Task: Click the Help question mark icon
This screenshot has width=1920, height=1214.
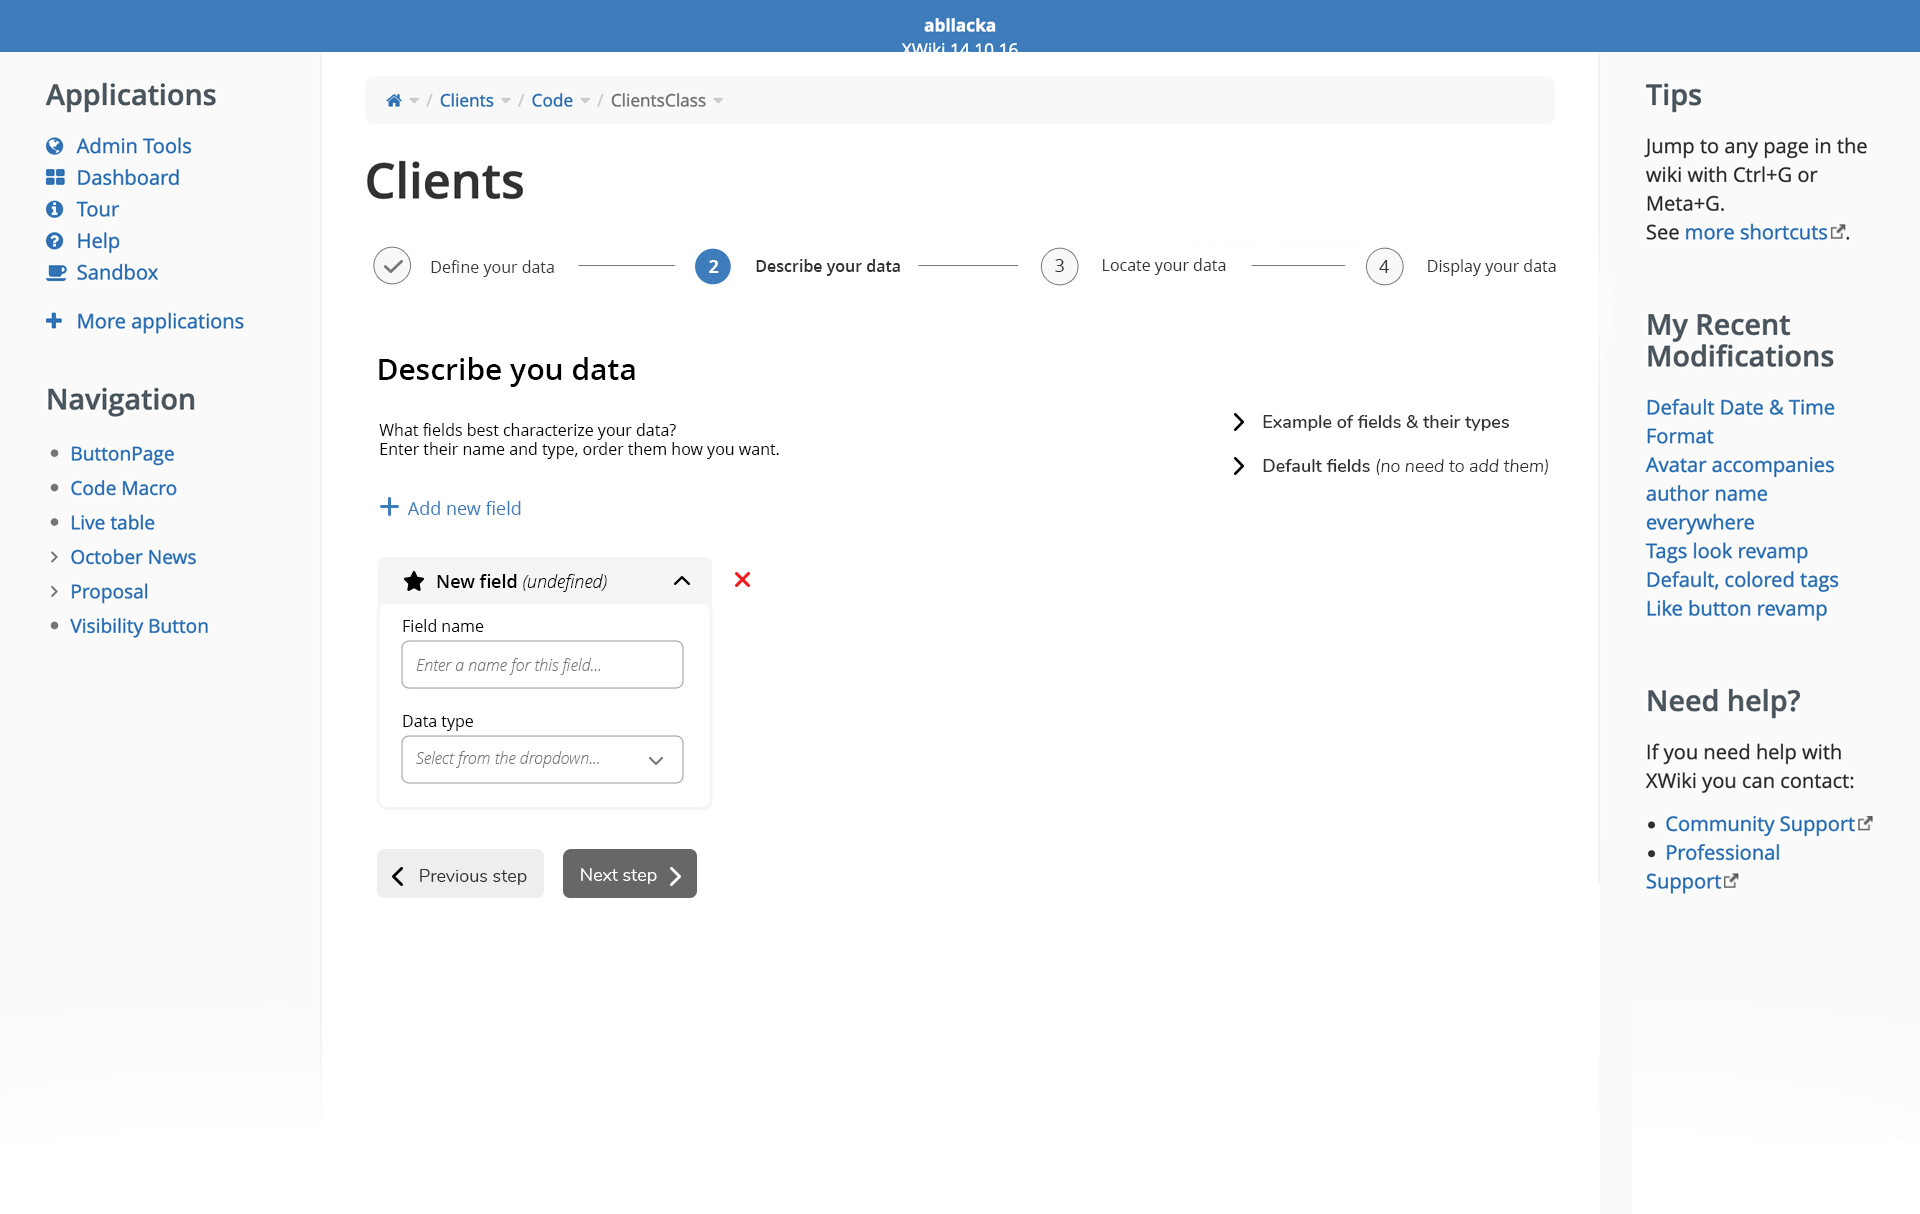Action: (55, 241)
